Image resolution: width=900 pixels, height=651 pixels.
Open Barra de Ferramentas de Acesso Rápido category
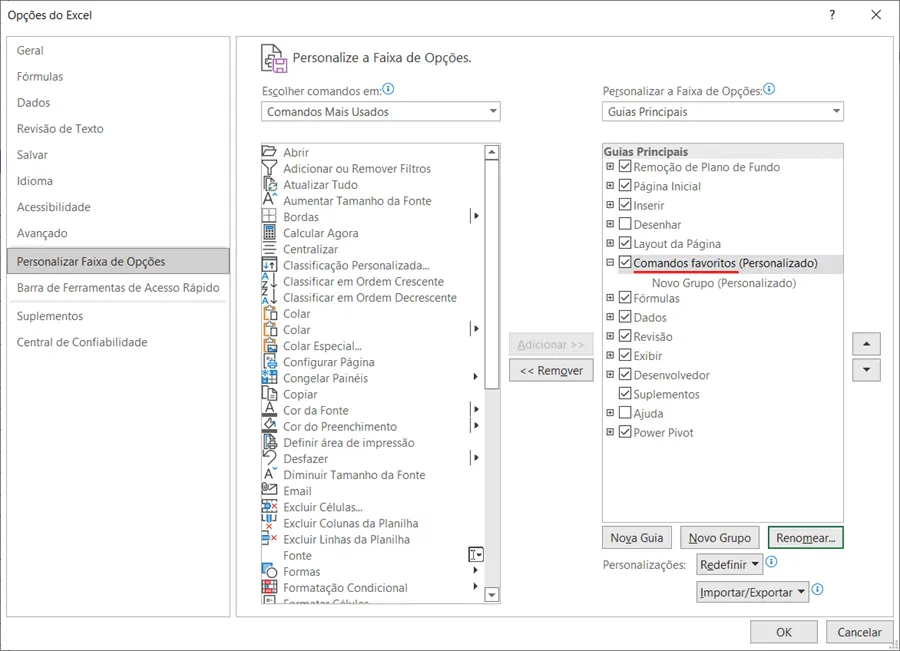coord(118,288)
